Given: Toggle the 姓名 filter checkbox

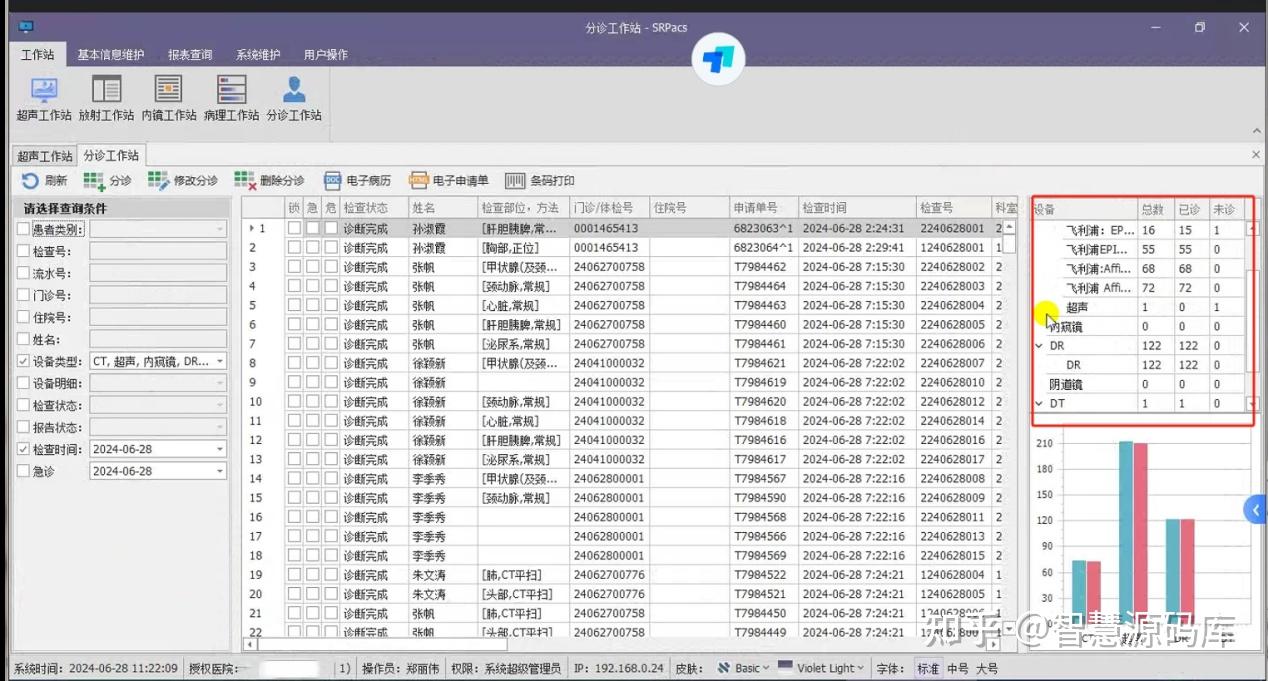Looking at the screenshot, I should [x=24, y=339].
